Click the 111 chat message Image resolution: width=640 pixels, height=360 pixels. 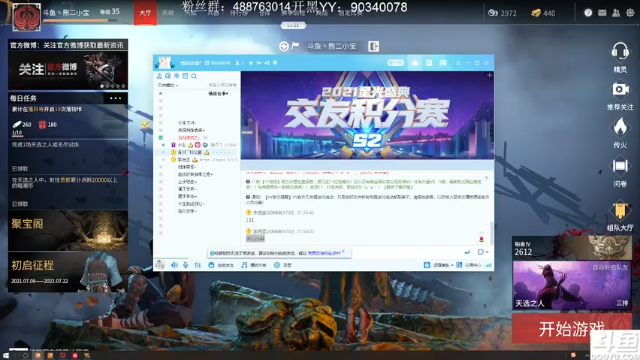(x=249, y=220)
